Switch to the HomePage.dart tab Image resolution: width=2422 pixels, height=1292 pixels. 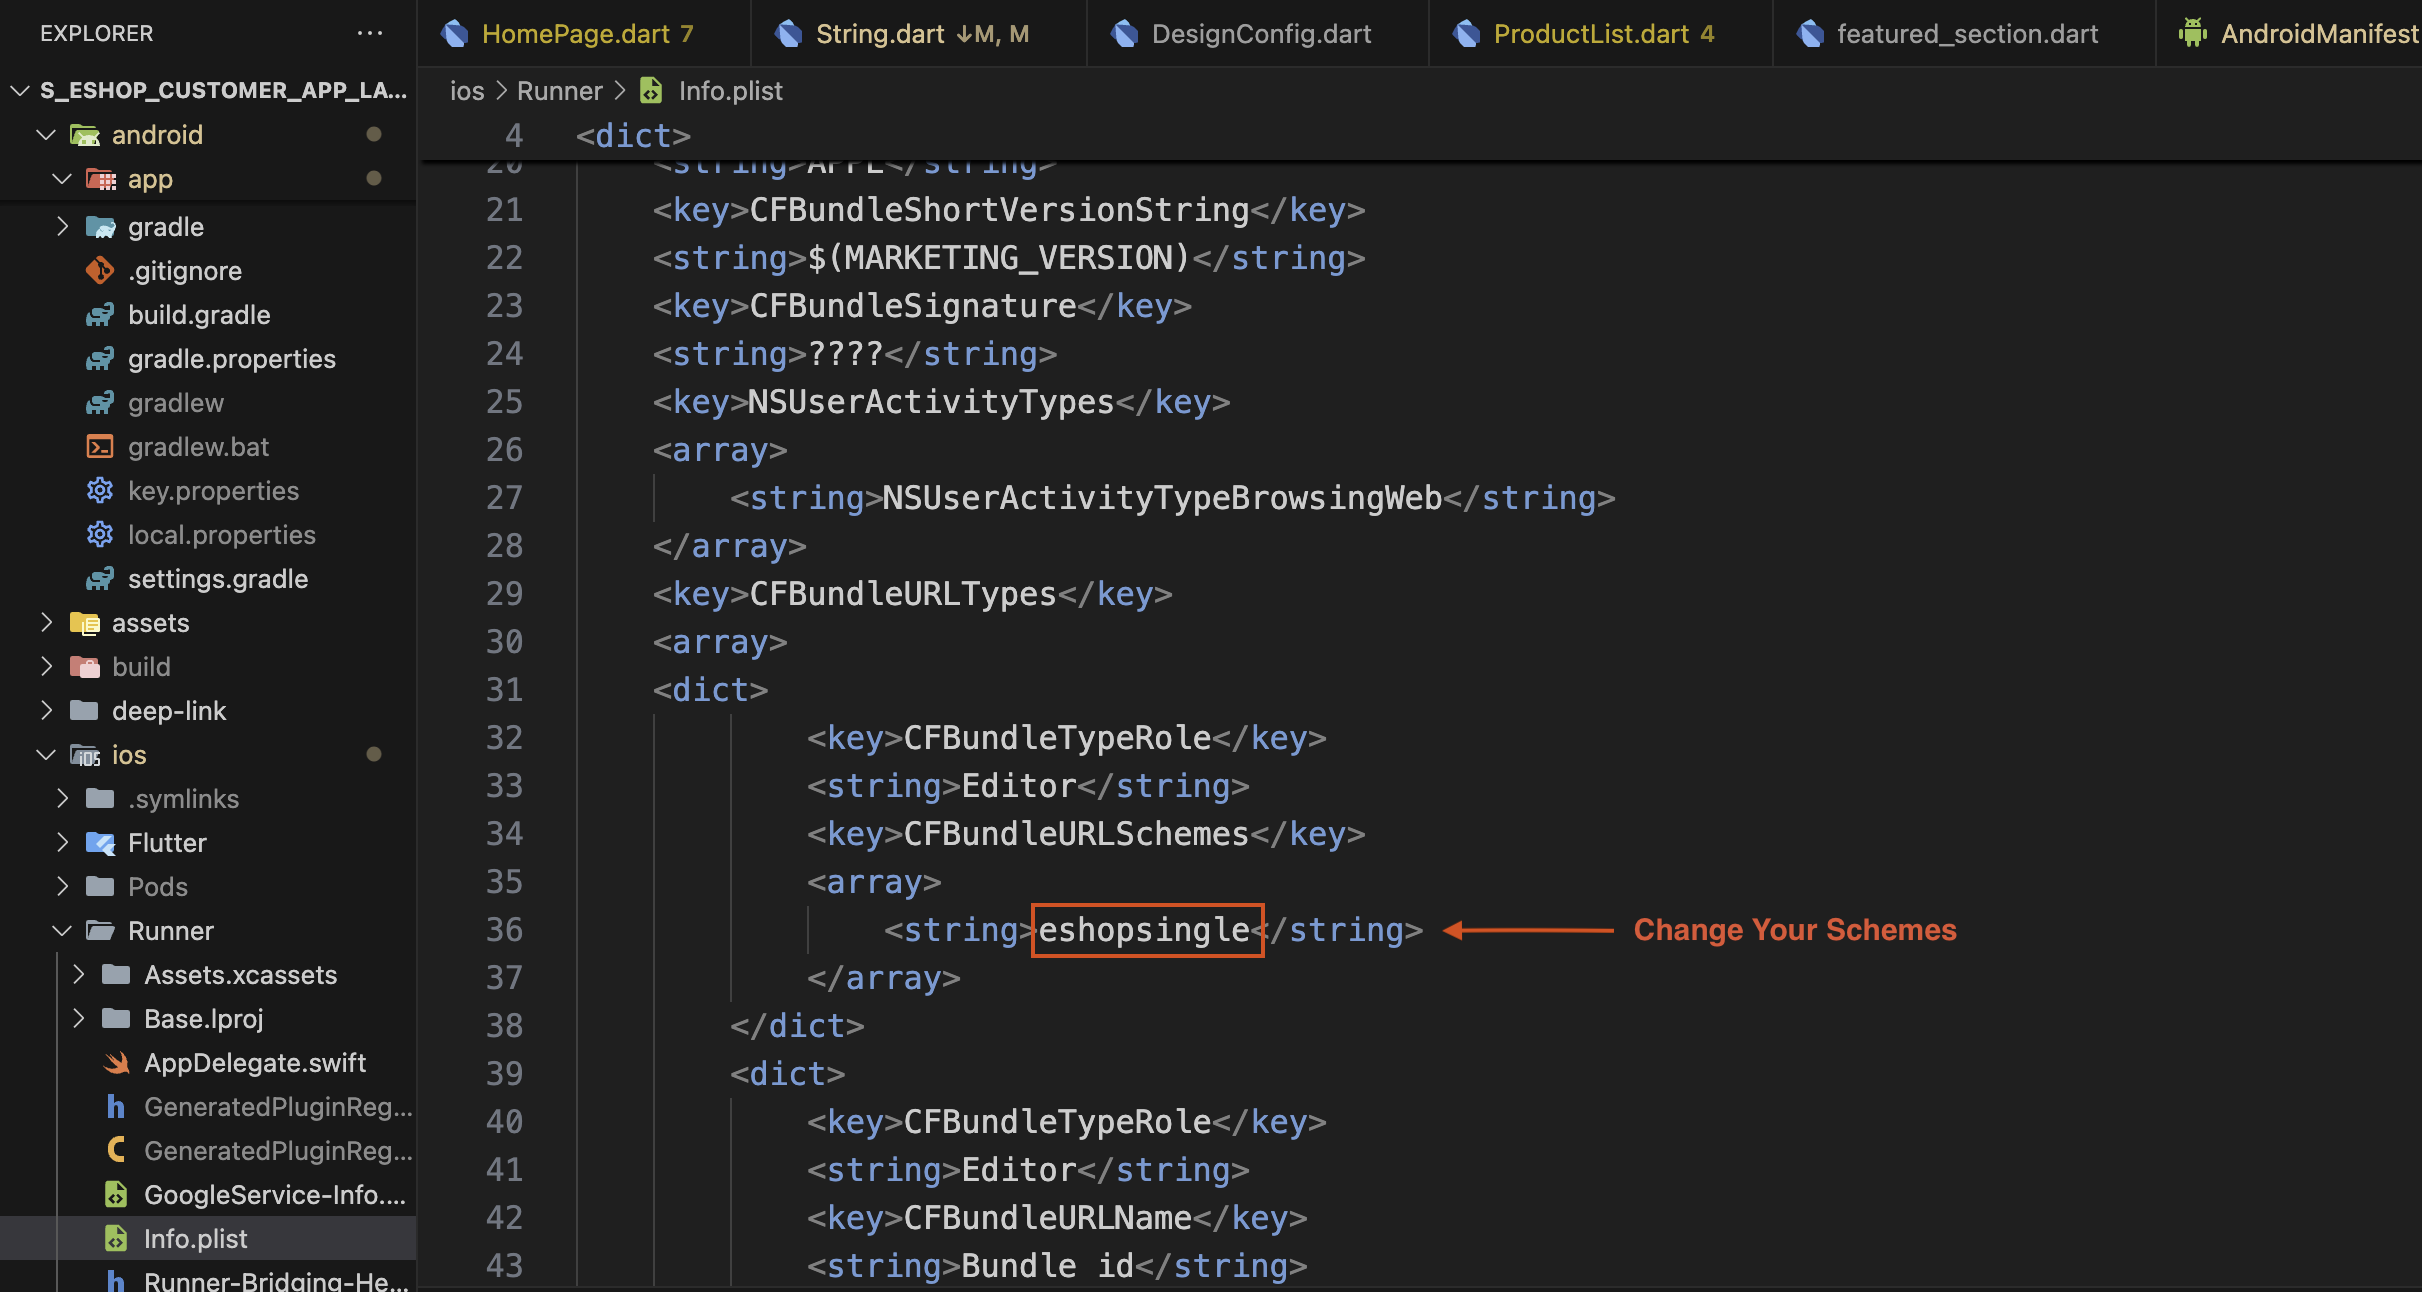(x=575, y=34)
